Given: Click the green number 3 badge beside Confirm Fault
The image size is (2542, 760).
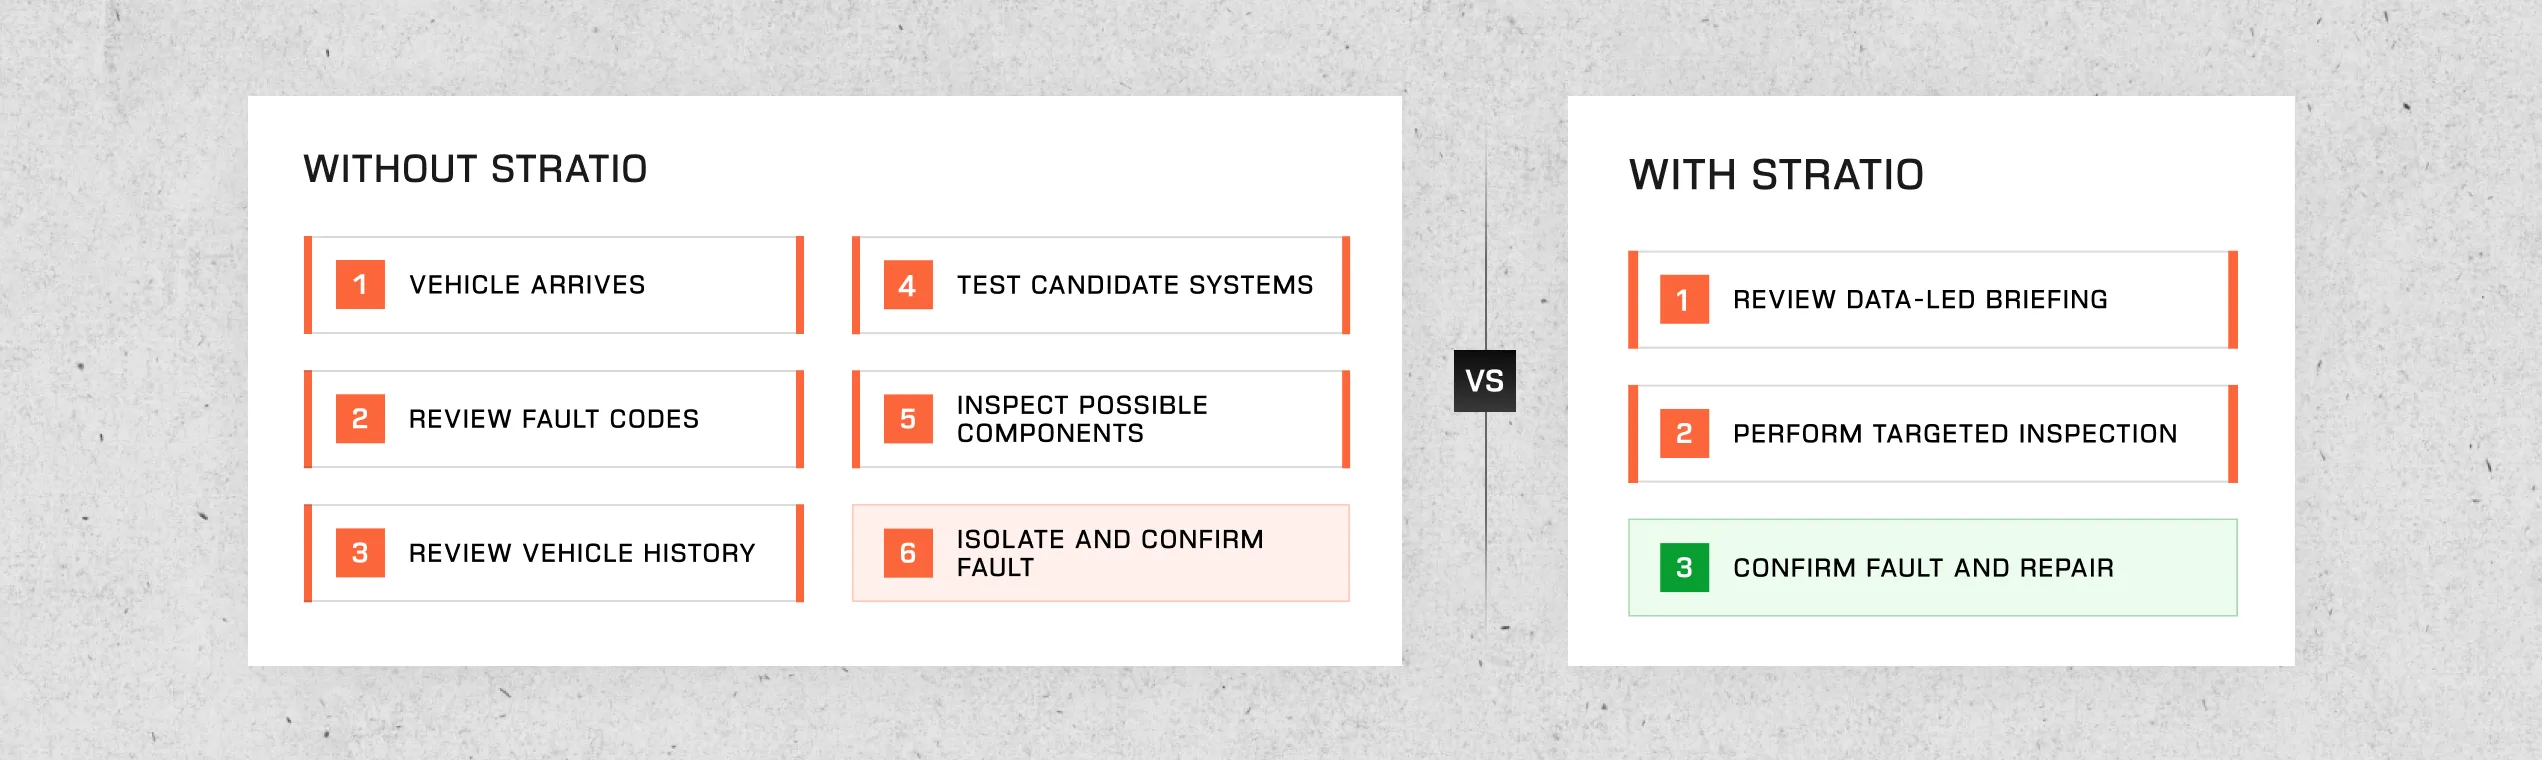Looking at the screenshot, I should coord(1684,568).
